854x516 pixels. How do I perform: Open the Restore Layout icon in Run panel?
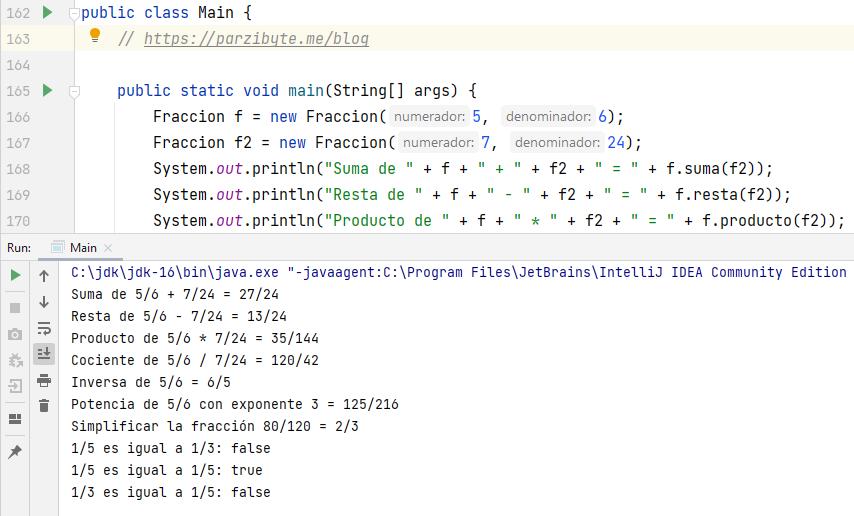[15, 419]
